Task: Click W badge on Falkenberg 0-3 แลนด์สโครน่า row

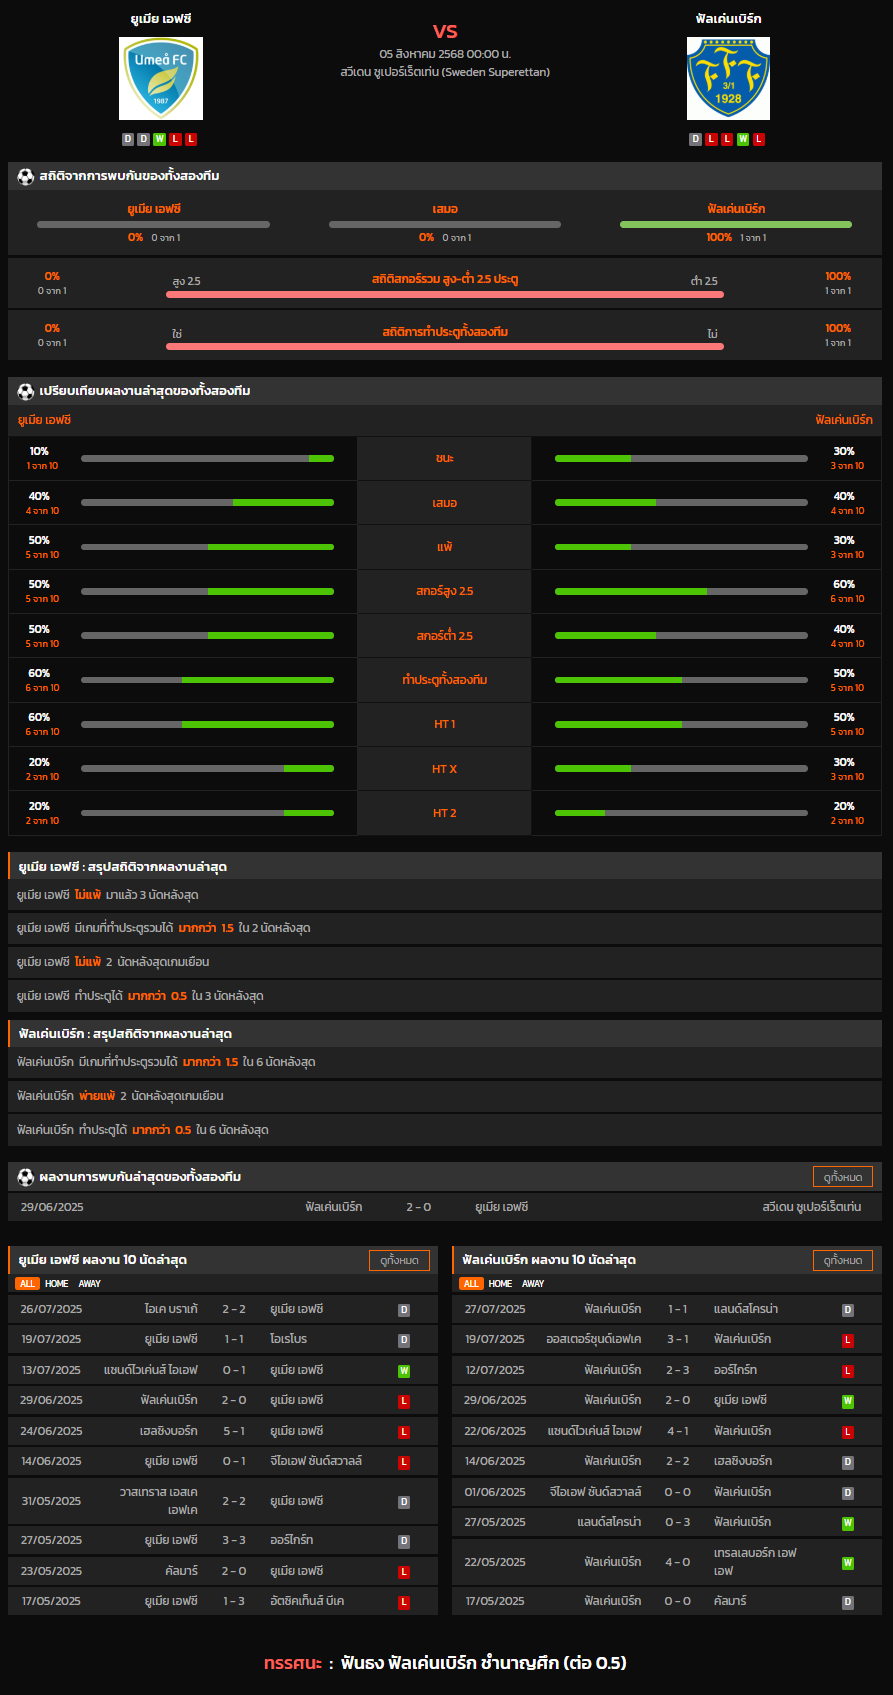Action: (x=847, y=1523)
